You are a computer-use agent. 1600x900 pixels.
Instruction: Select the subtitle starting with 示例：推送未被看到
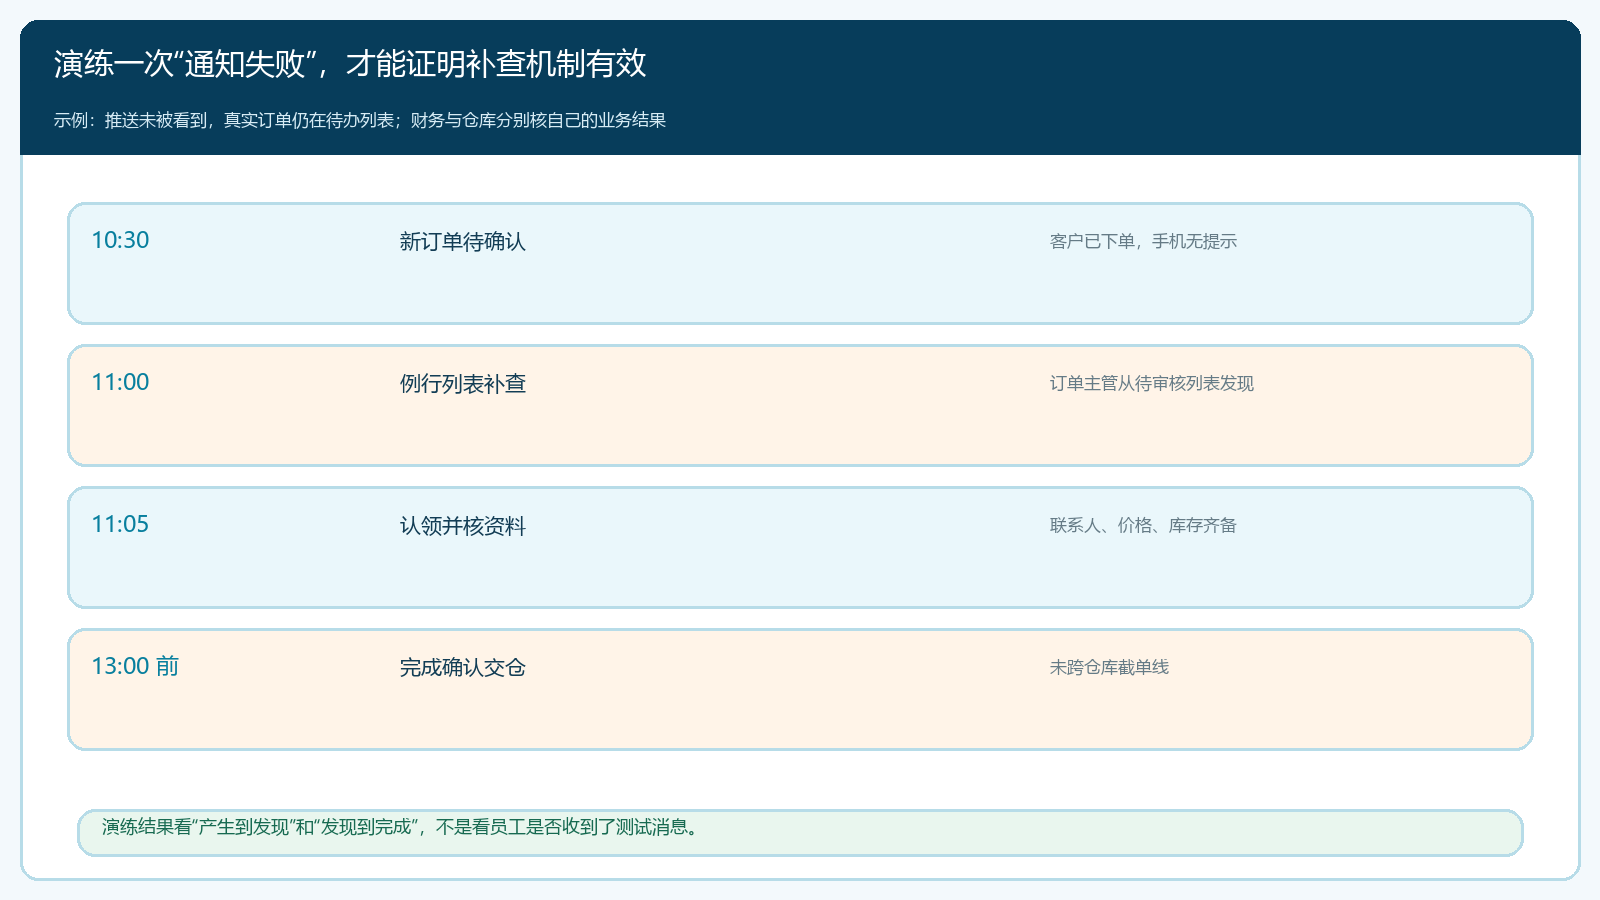point(360,120)
